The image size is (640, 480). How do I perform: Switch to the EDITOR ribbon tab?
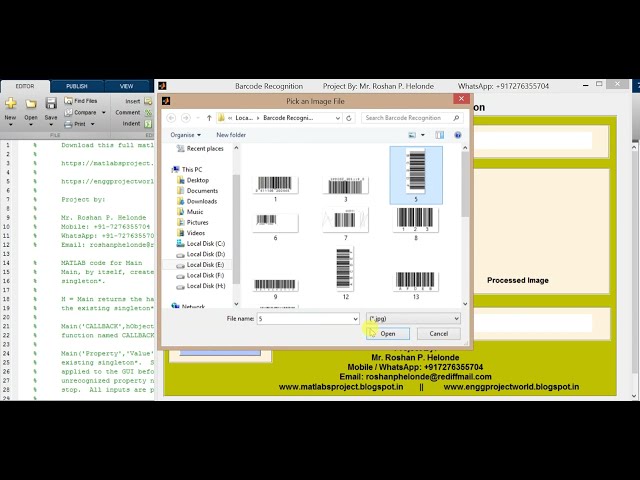[x=25, y=86]
